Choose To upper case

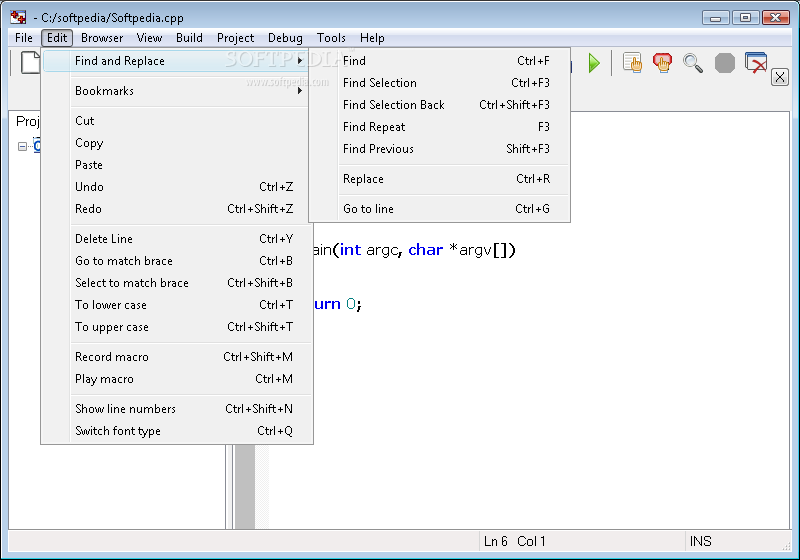(x=176, y=326)
